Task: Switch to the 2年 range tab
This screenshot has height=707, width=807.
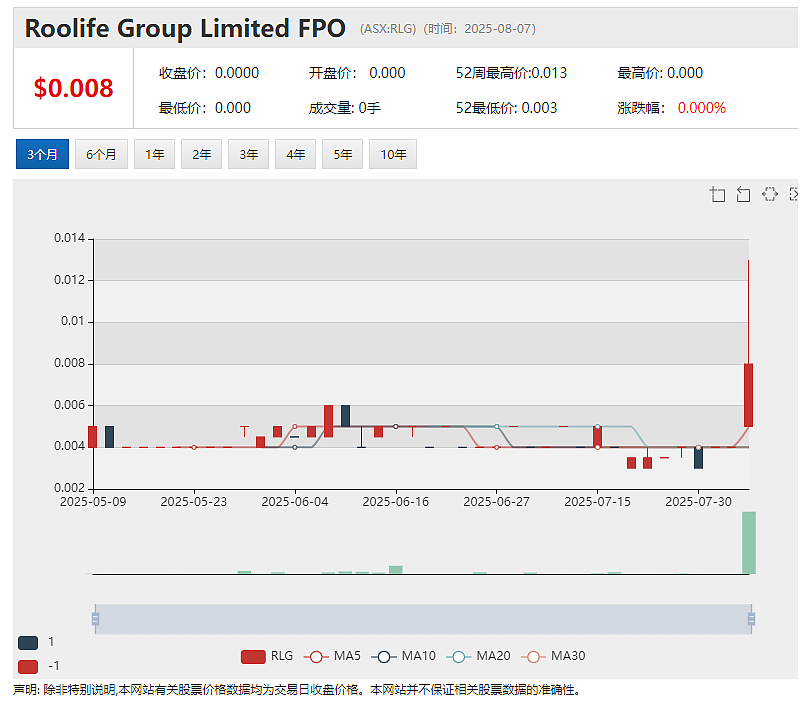Action: pyautogui.click(x=201, y=154)
